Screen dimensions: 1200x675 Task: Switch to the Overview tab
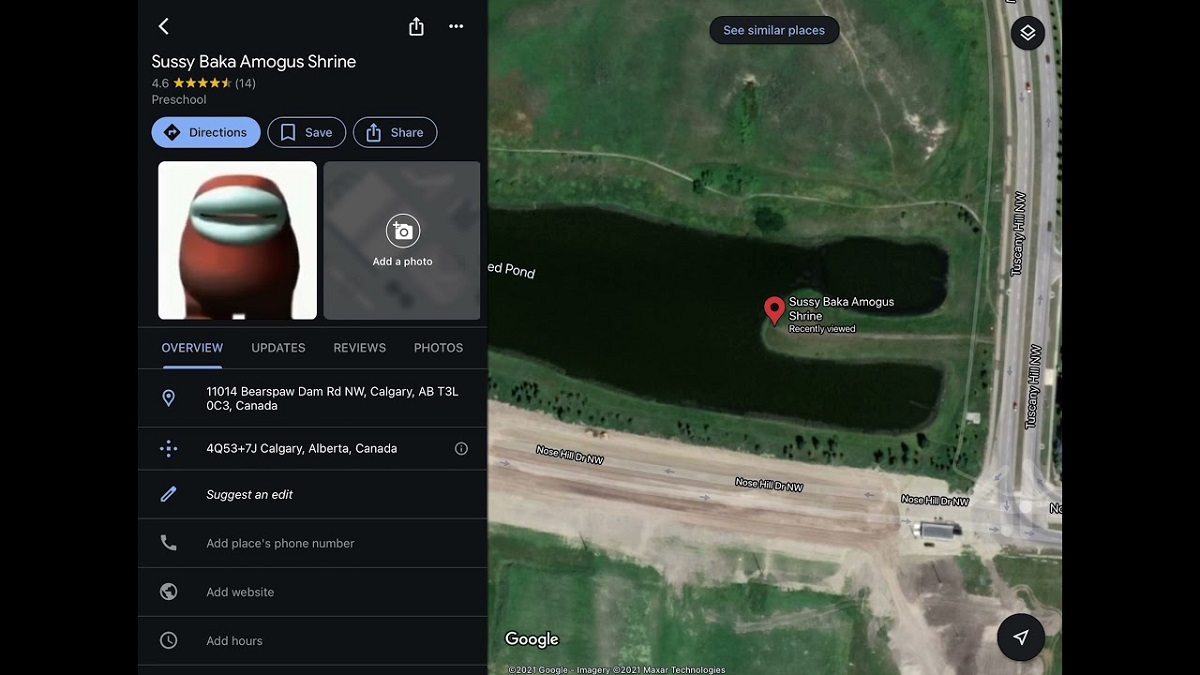(x=192, y=348)
